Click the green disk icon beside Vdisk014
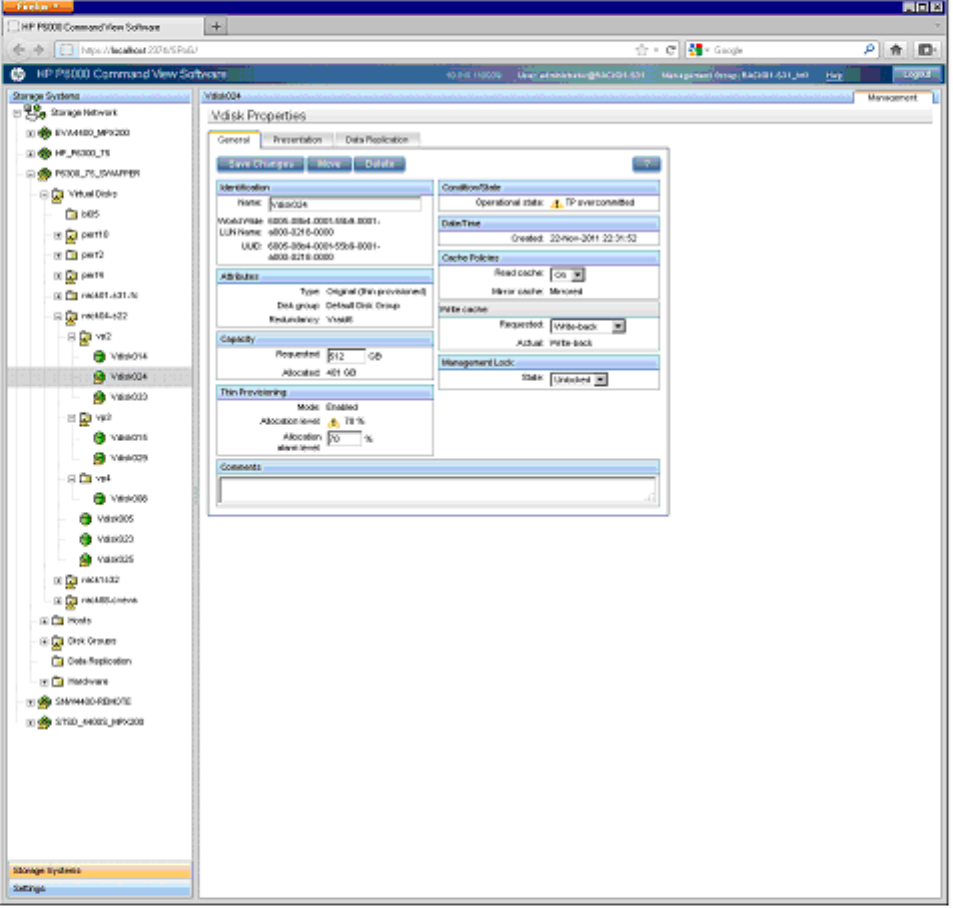The width and height of the screenshot is (953, 908). 99,357
